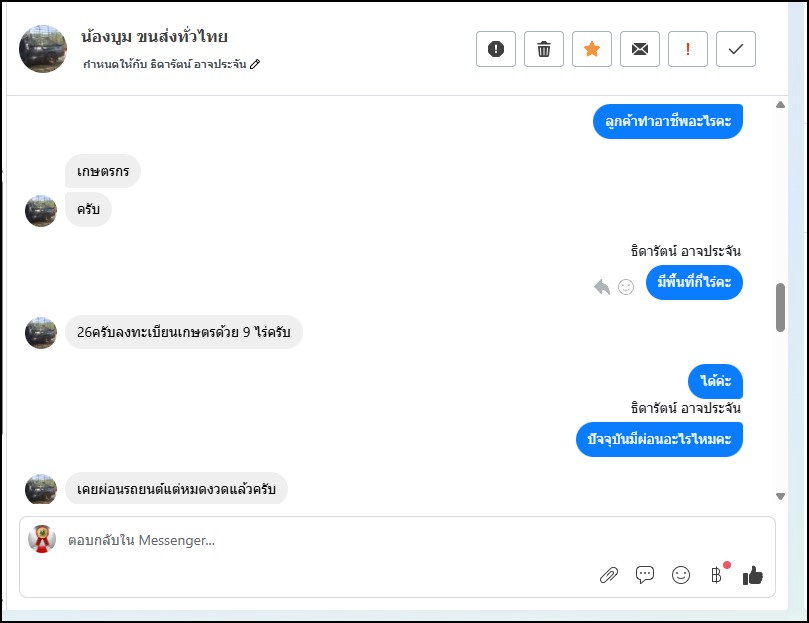Open saved replies speech bubble icon
This screenshot has width=809, height=623.
pyautogui.click(x=645, y=575)
